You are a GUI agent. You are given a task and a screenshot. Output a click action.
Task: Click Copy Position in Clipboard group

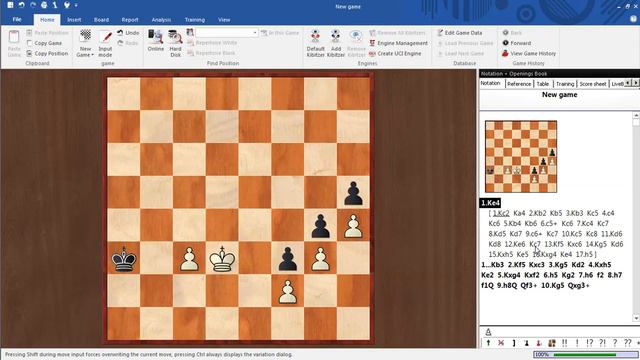pos(47,53)
